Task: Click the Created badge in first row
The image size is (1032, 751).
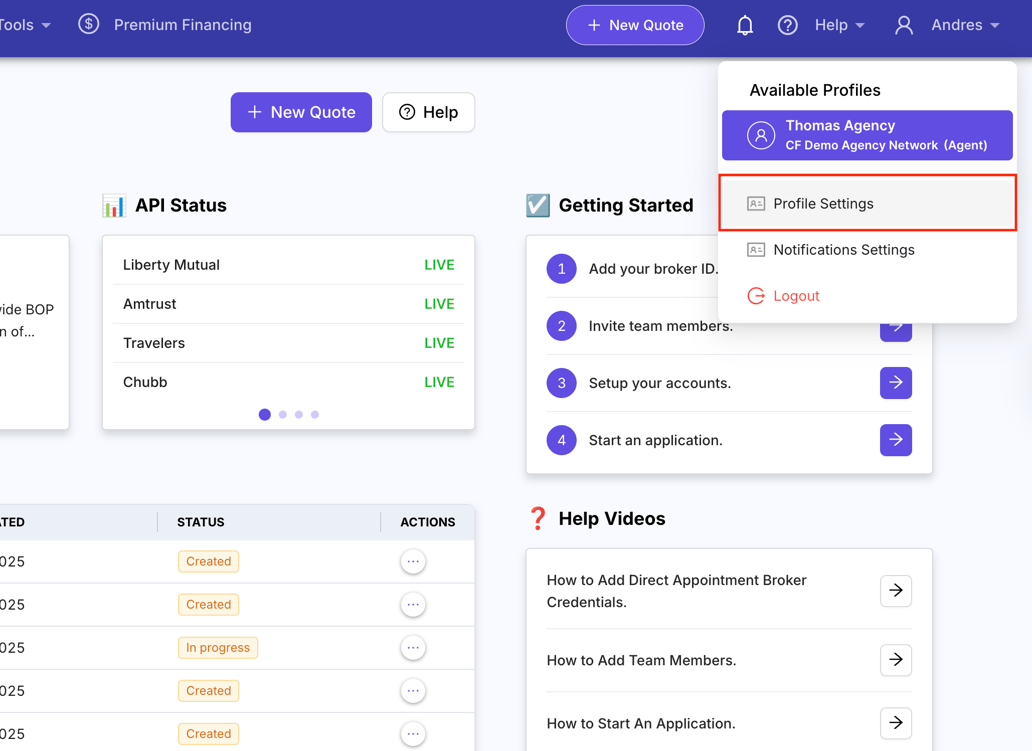Action: pyautogui.click(x=209, y=561)
